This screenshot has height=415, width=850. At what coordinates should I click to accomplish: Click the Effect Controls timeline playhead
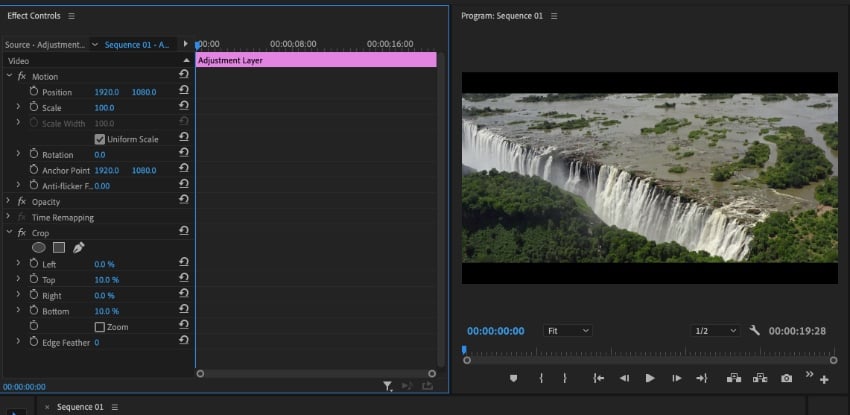click(198, 46)
